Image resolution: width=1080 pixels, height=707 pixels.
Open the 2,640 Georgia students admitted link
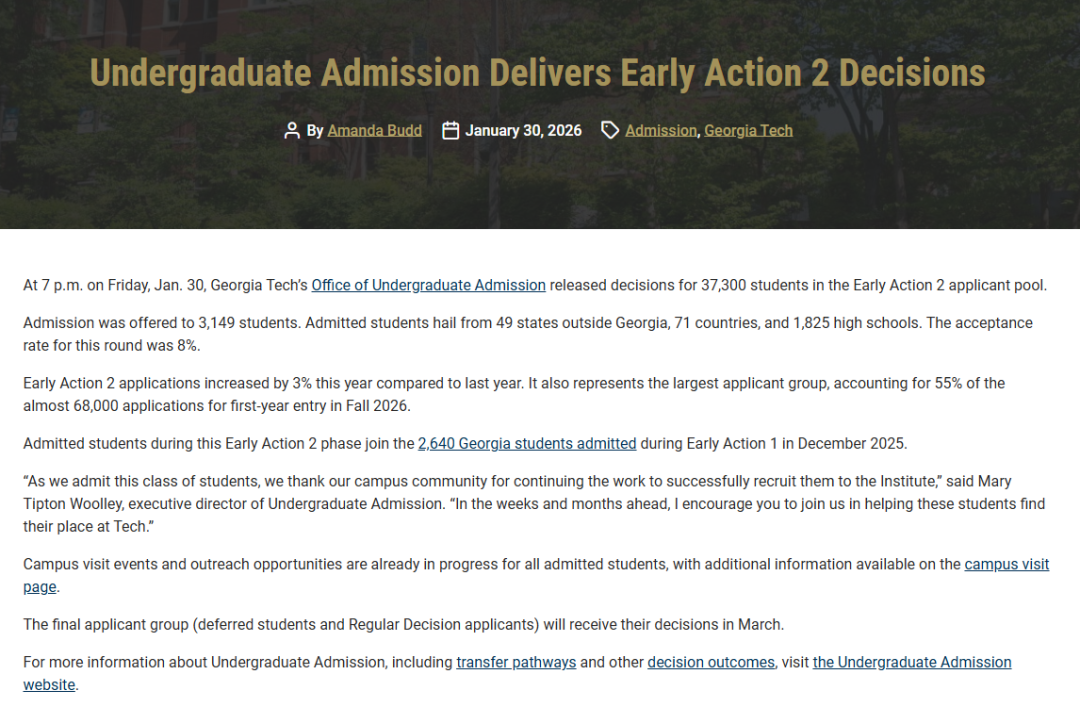[527, 443]
